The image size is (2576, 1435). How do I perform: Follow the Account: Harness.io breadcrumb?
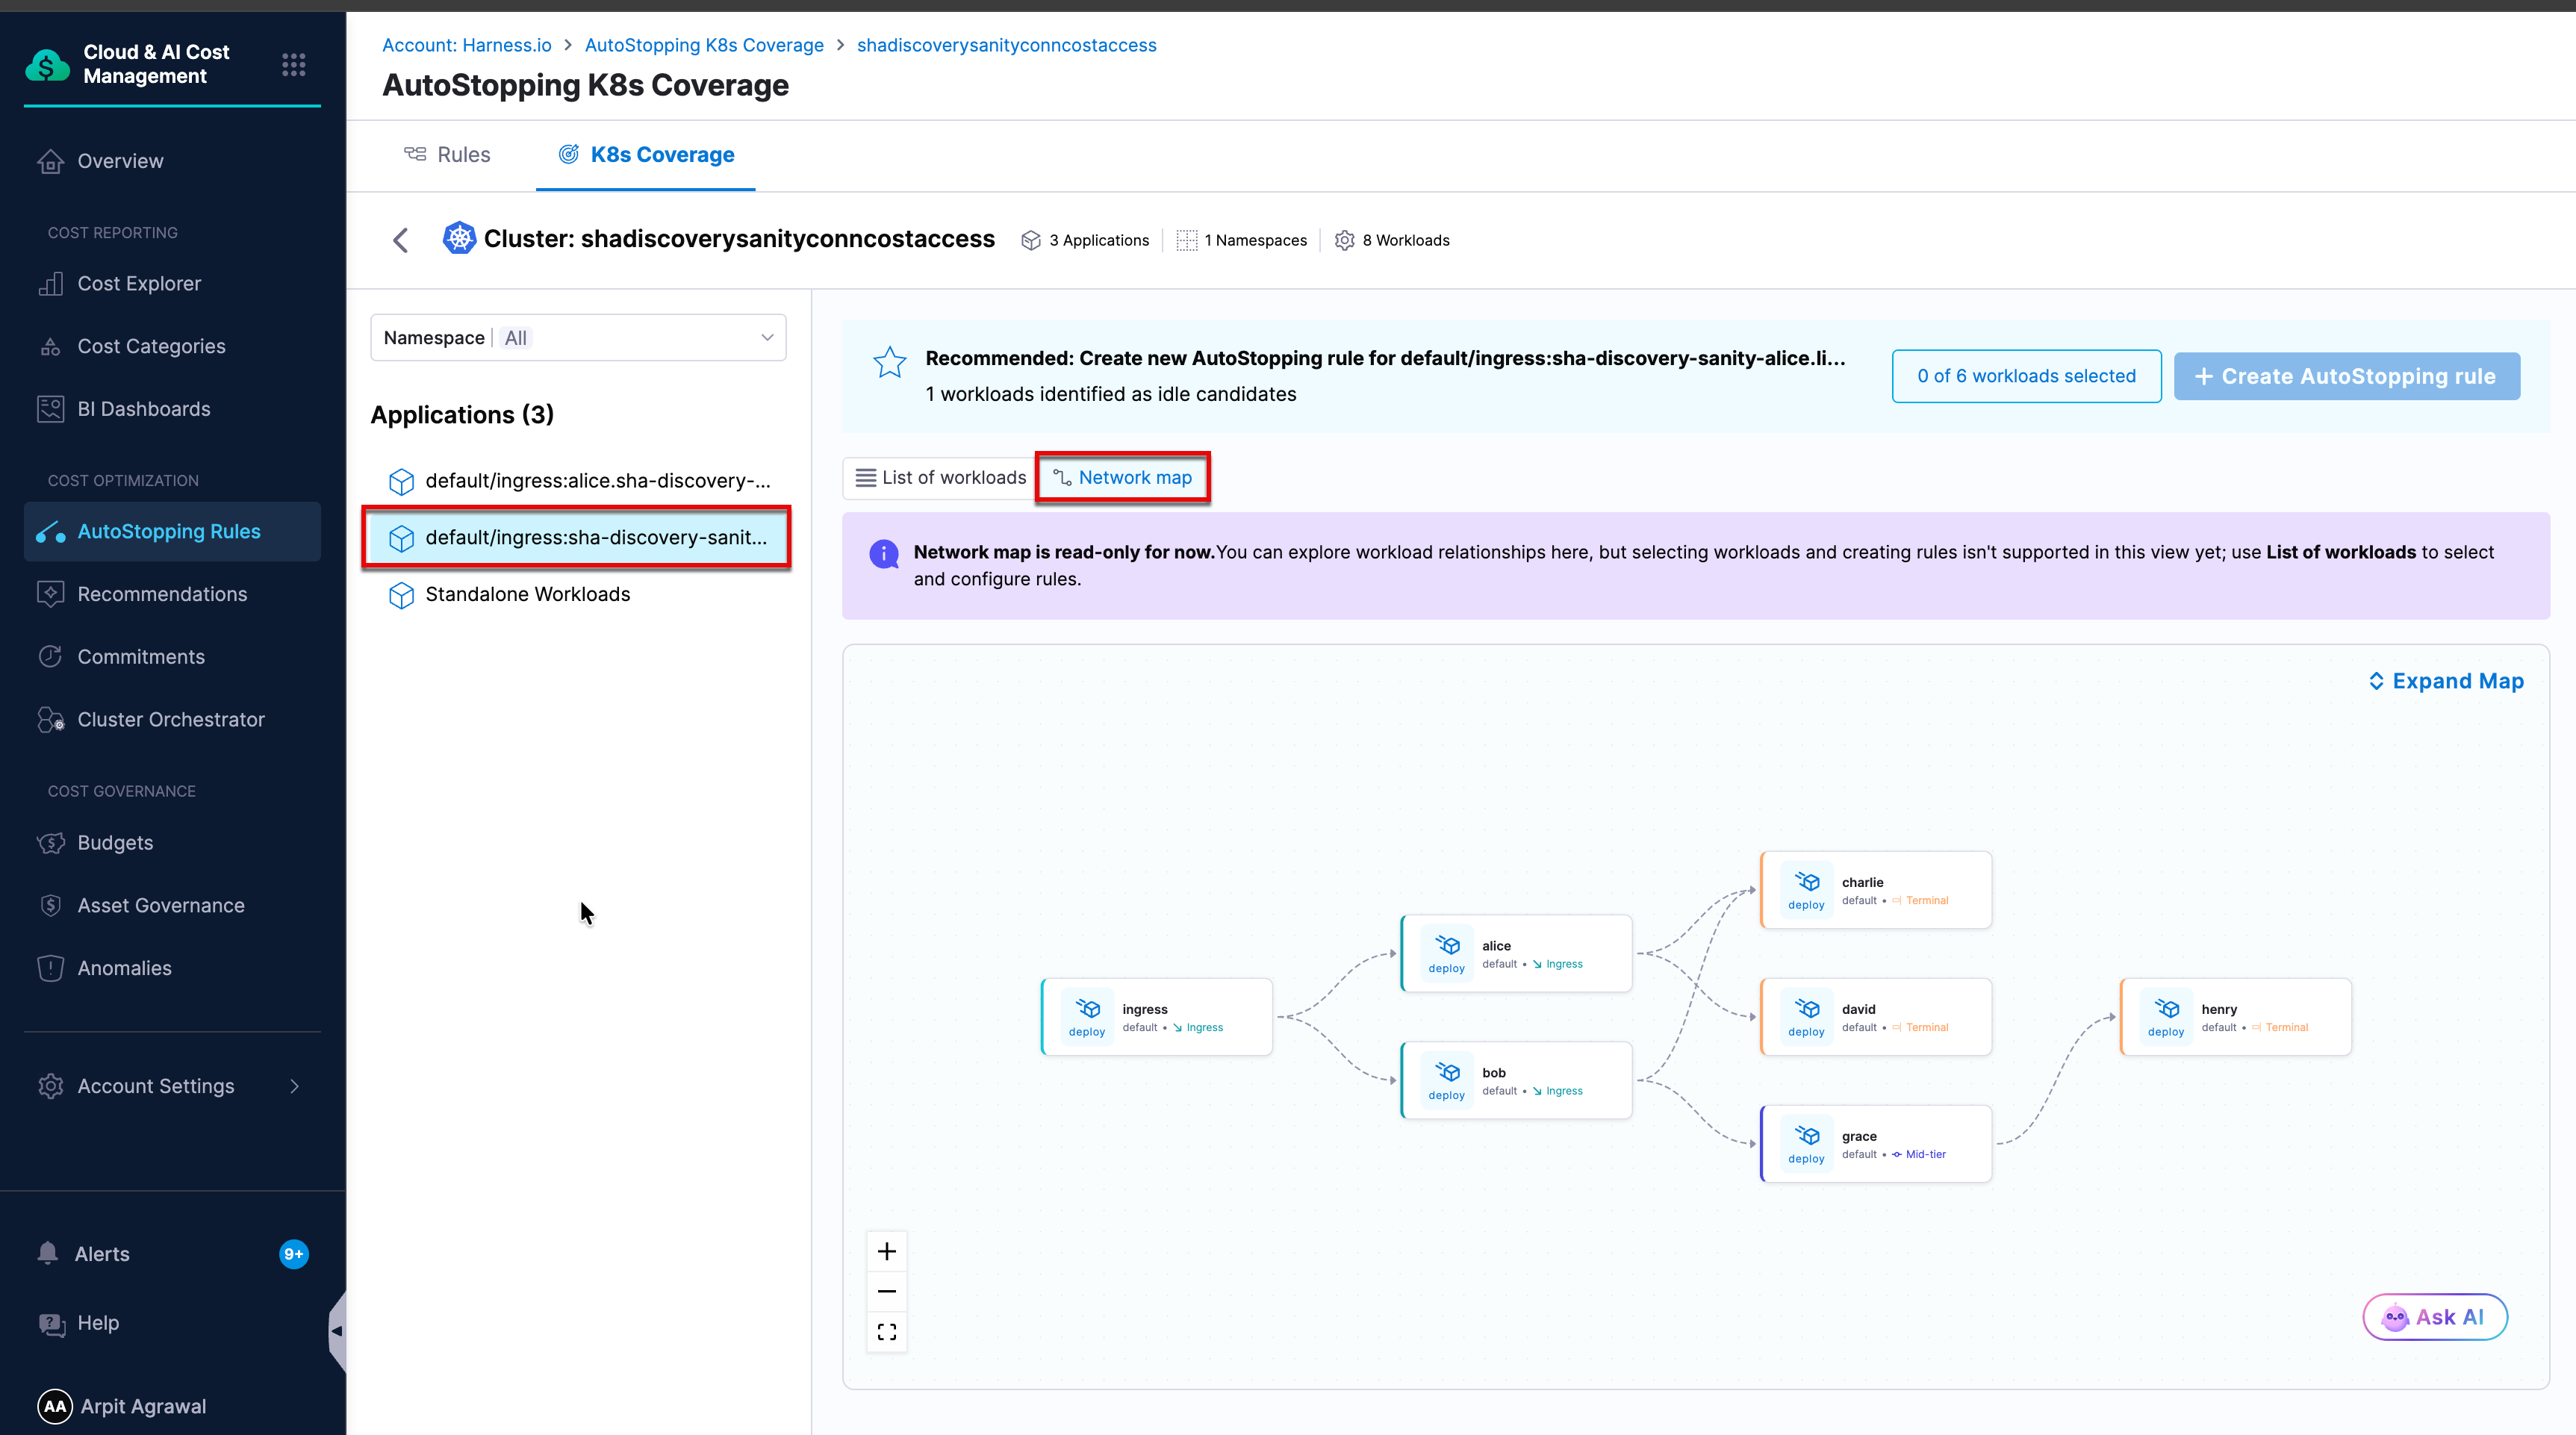[467, 45]
